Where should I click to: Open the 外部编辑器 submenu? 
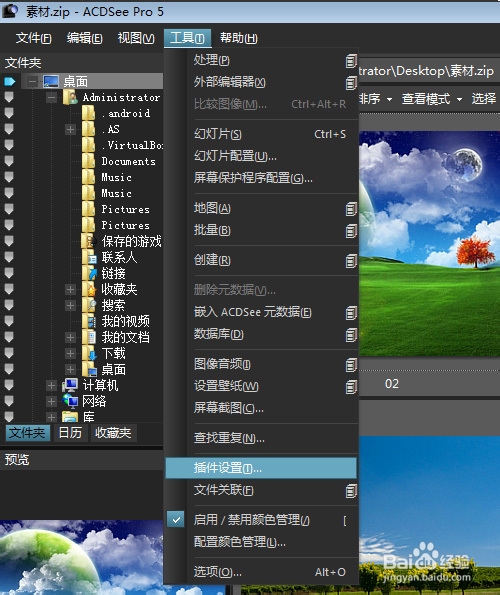[262, 82]
